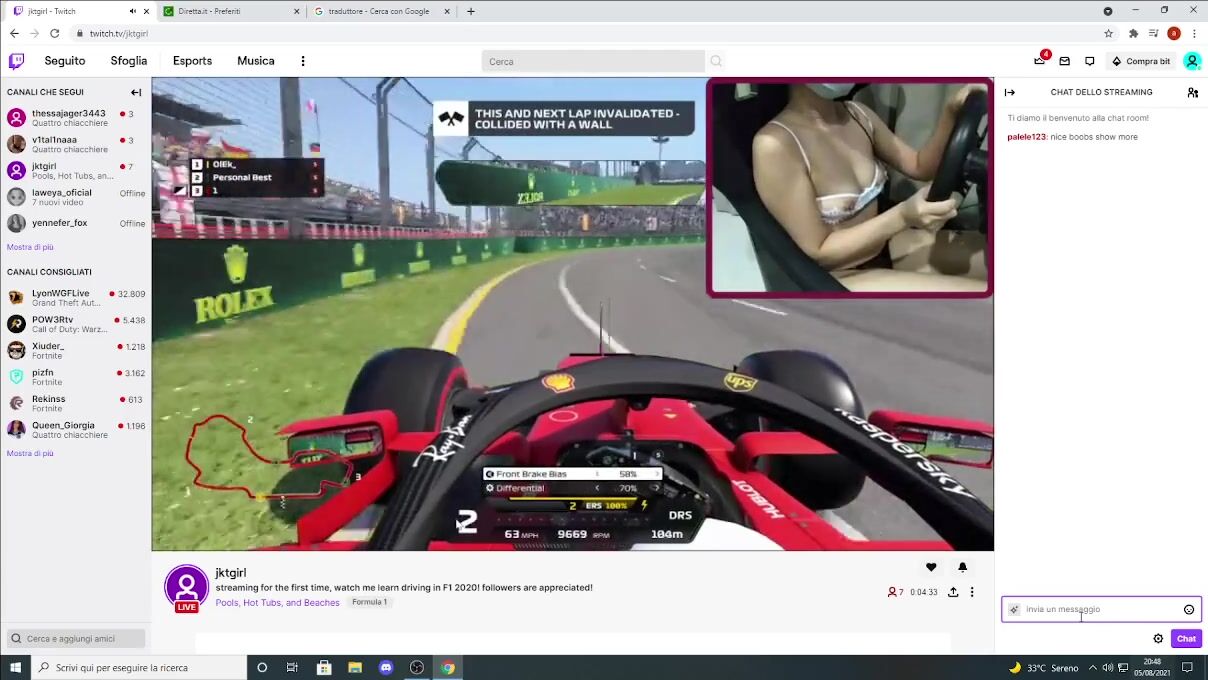Open the inbox envelope icon
The image size is (1208, 680).
point(1065,61)
